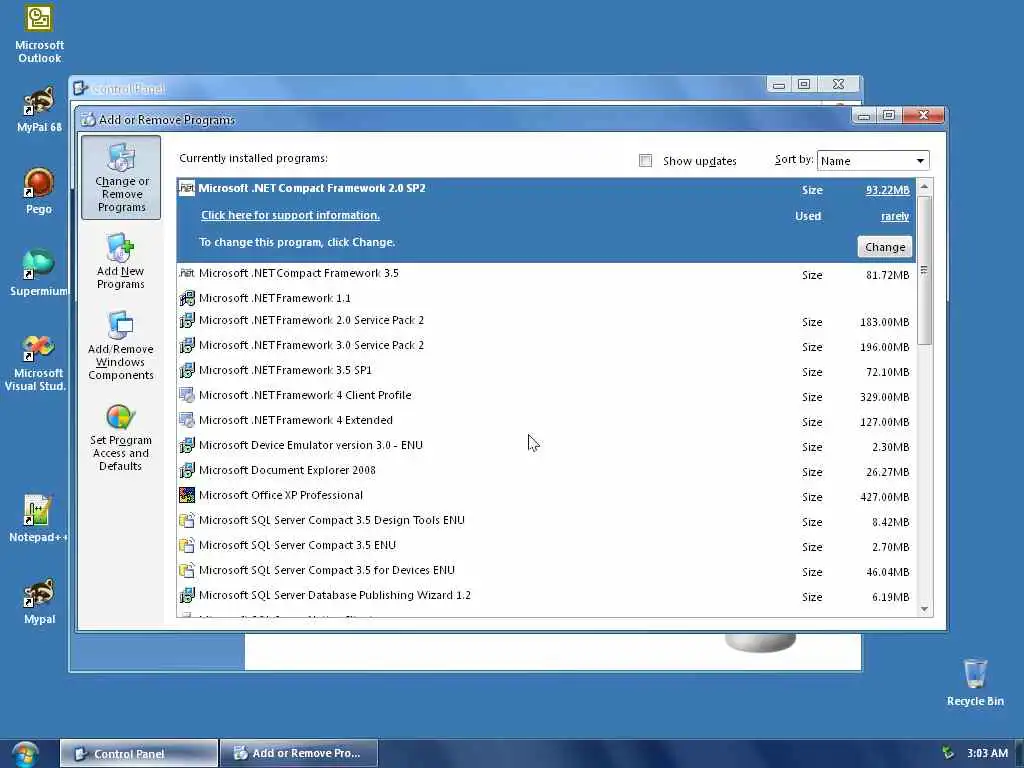Select Microsoft SQL Server Compact 3.5 ENU
Screen dimensions: 1024x768
[546, 545]
